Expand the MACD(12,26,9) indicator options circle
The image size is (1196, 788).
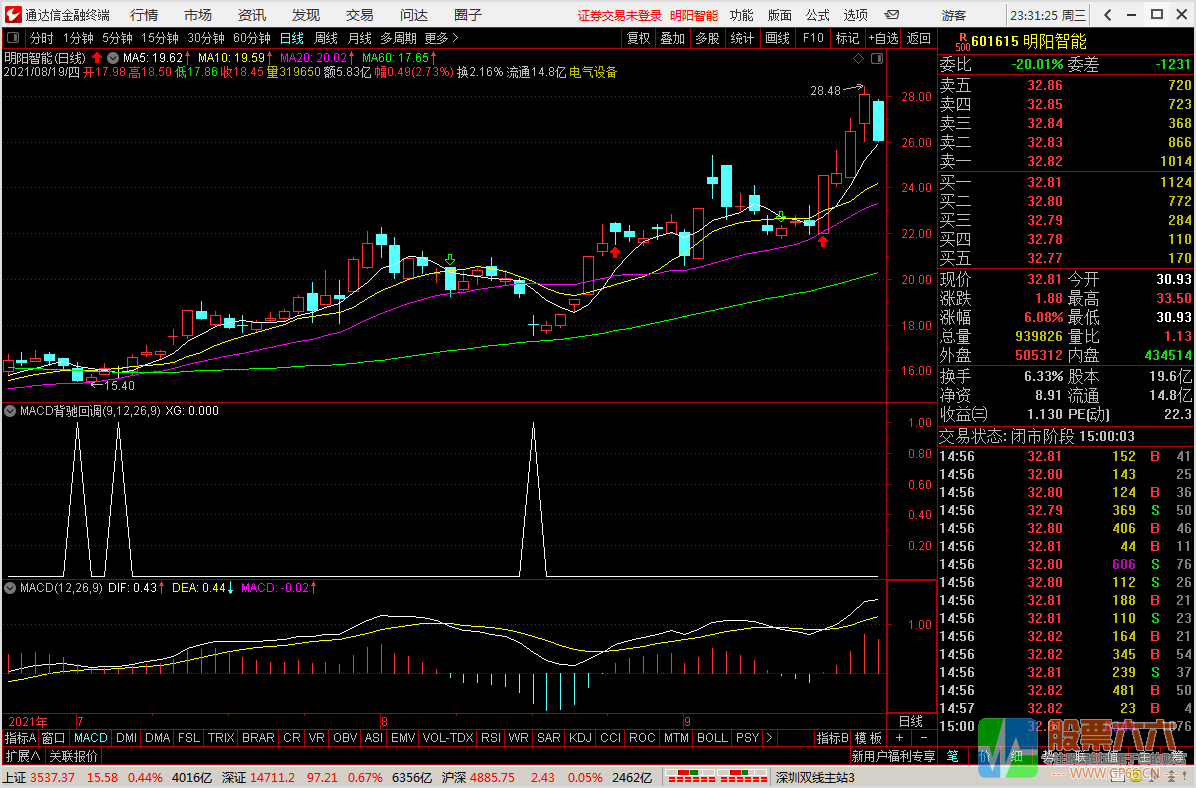[x=10, y=588]
